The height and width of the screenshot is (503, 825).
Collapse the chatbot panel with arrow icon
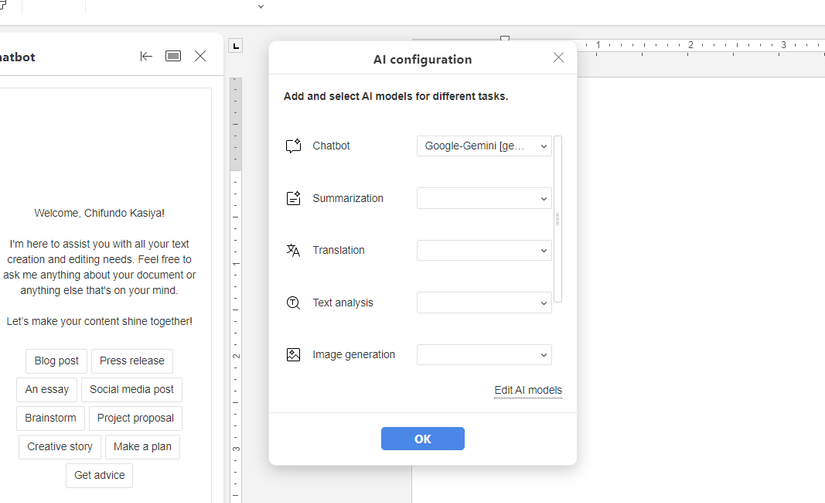146,57
